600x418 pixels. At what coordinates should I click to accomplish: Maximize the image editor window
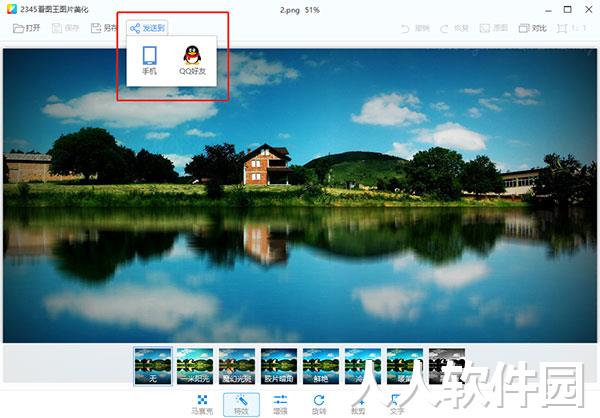tap(567, 9)
